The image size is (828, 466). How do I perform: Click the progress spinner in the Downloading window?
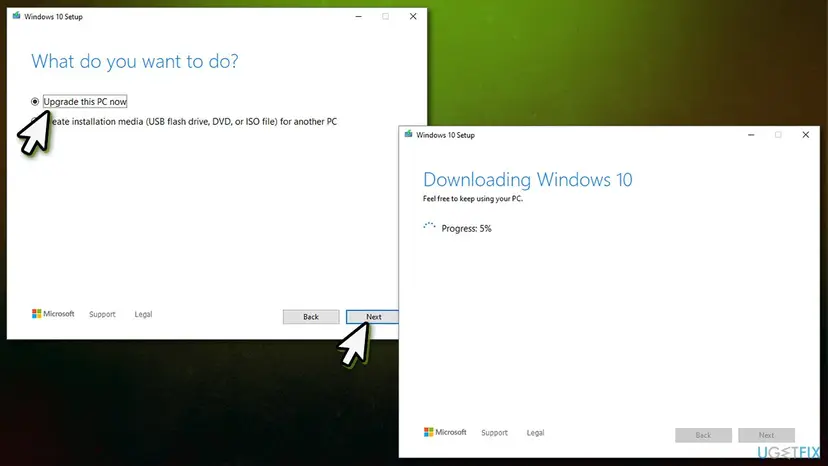point(429,228)
